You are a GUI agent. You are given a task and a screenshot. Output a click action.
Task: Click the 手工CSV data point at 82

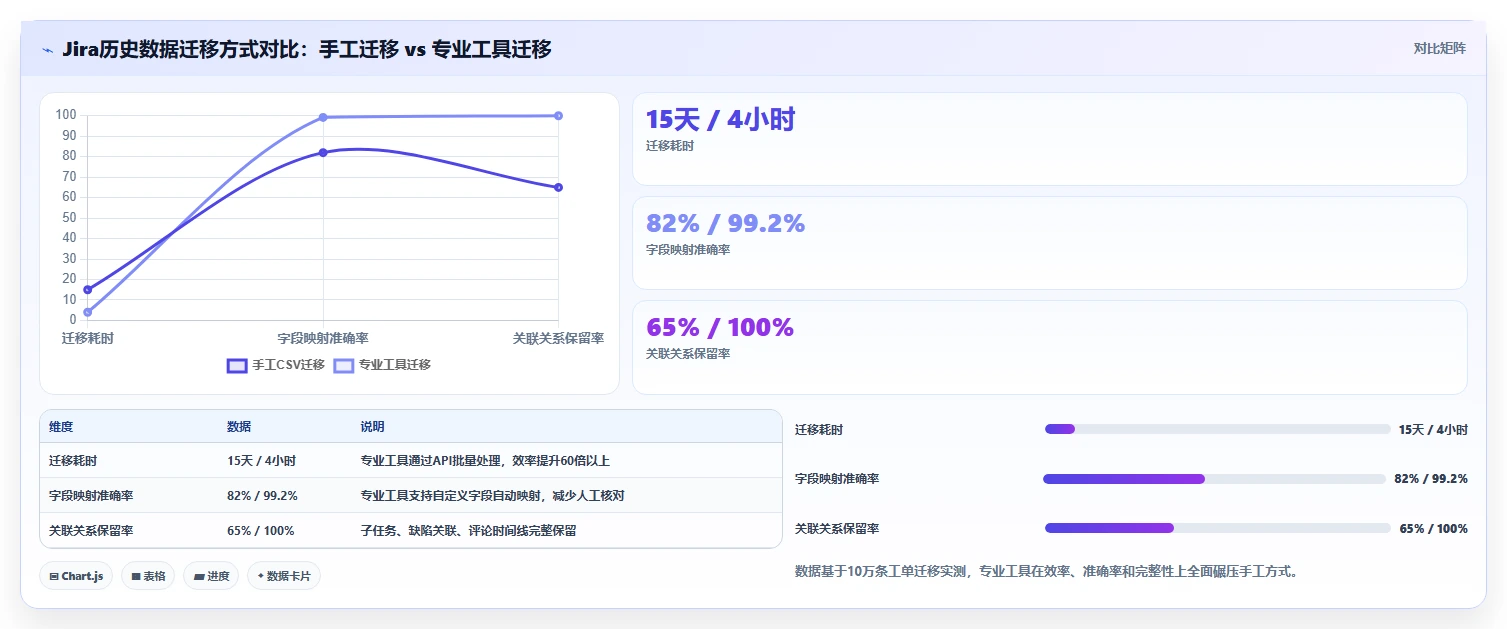pos(323,152)
